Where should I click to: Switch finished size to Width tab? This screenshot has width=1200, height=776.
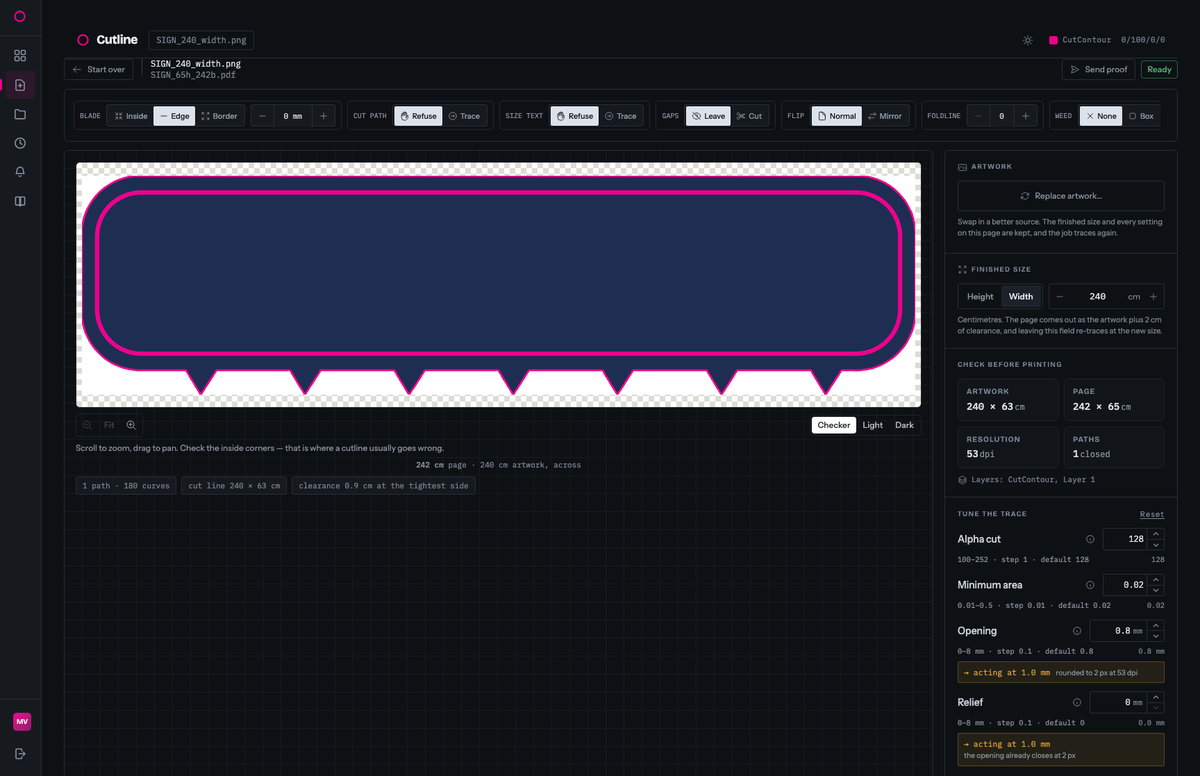pyautogui.click(x=1021, y=296)
